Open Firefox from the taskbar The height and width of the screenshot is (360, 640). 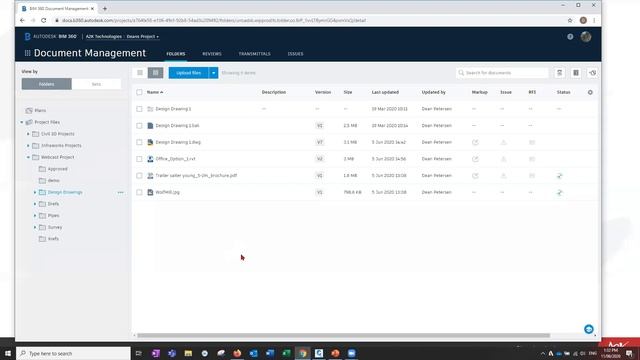[x=237, y=353]
